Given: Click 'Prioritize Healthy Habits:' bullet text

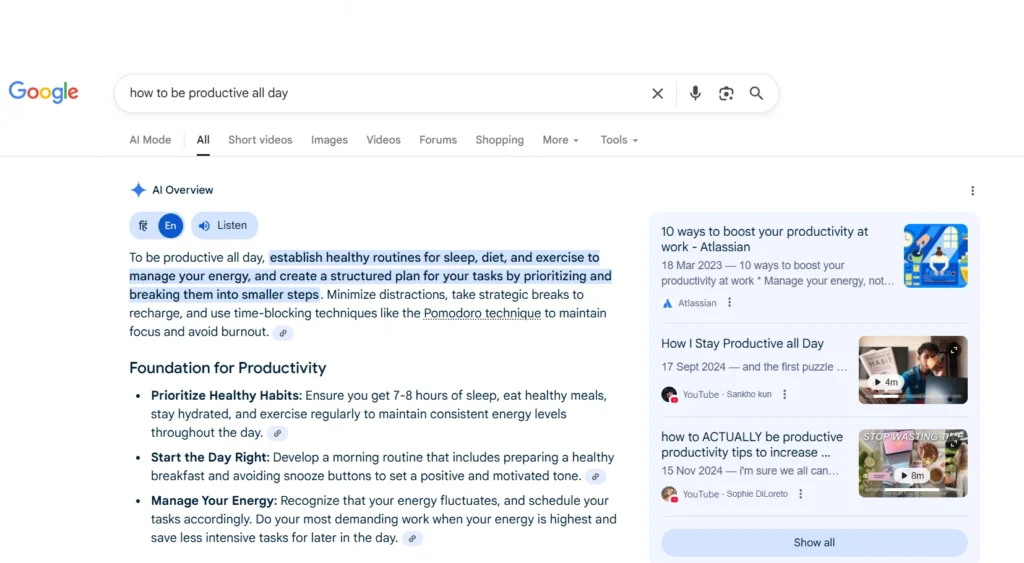Looking at the screenshot, I should pos(227,396).
